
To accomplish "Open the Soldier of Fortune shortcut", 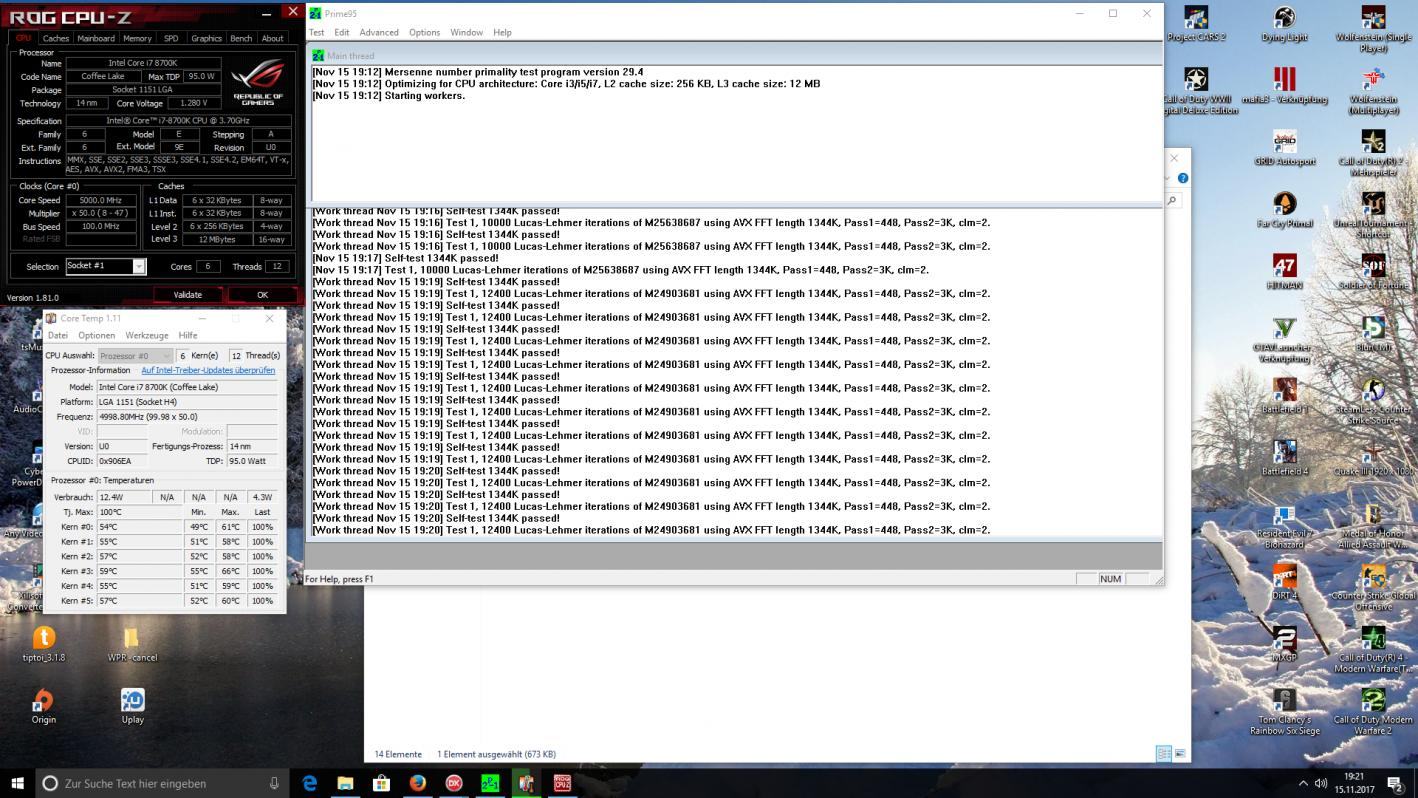I will tap(1373, 271).
